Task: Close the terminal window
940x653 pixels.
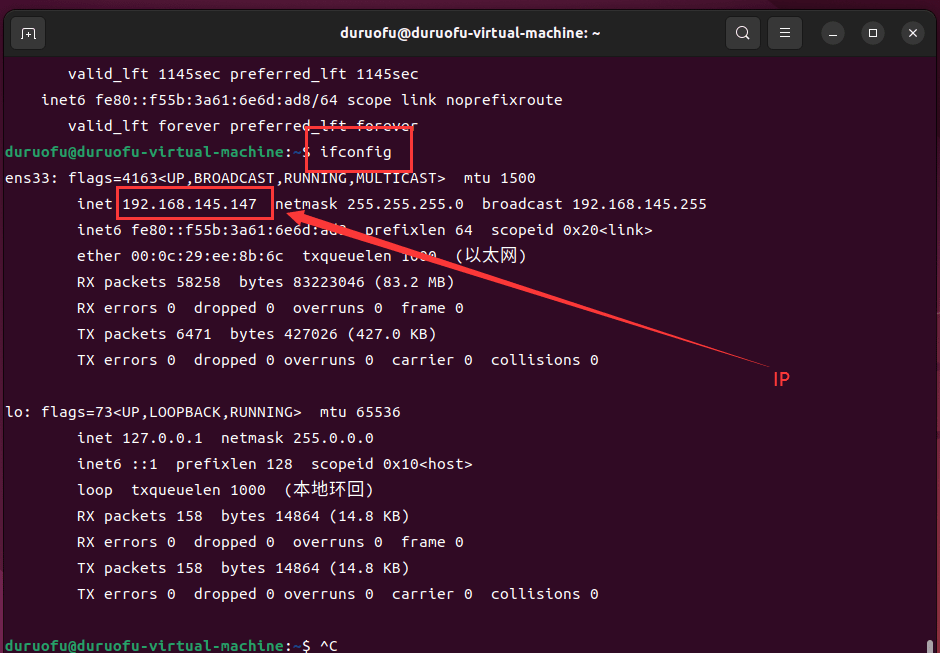Action: click(912, 33)
